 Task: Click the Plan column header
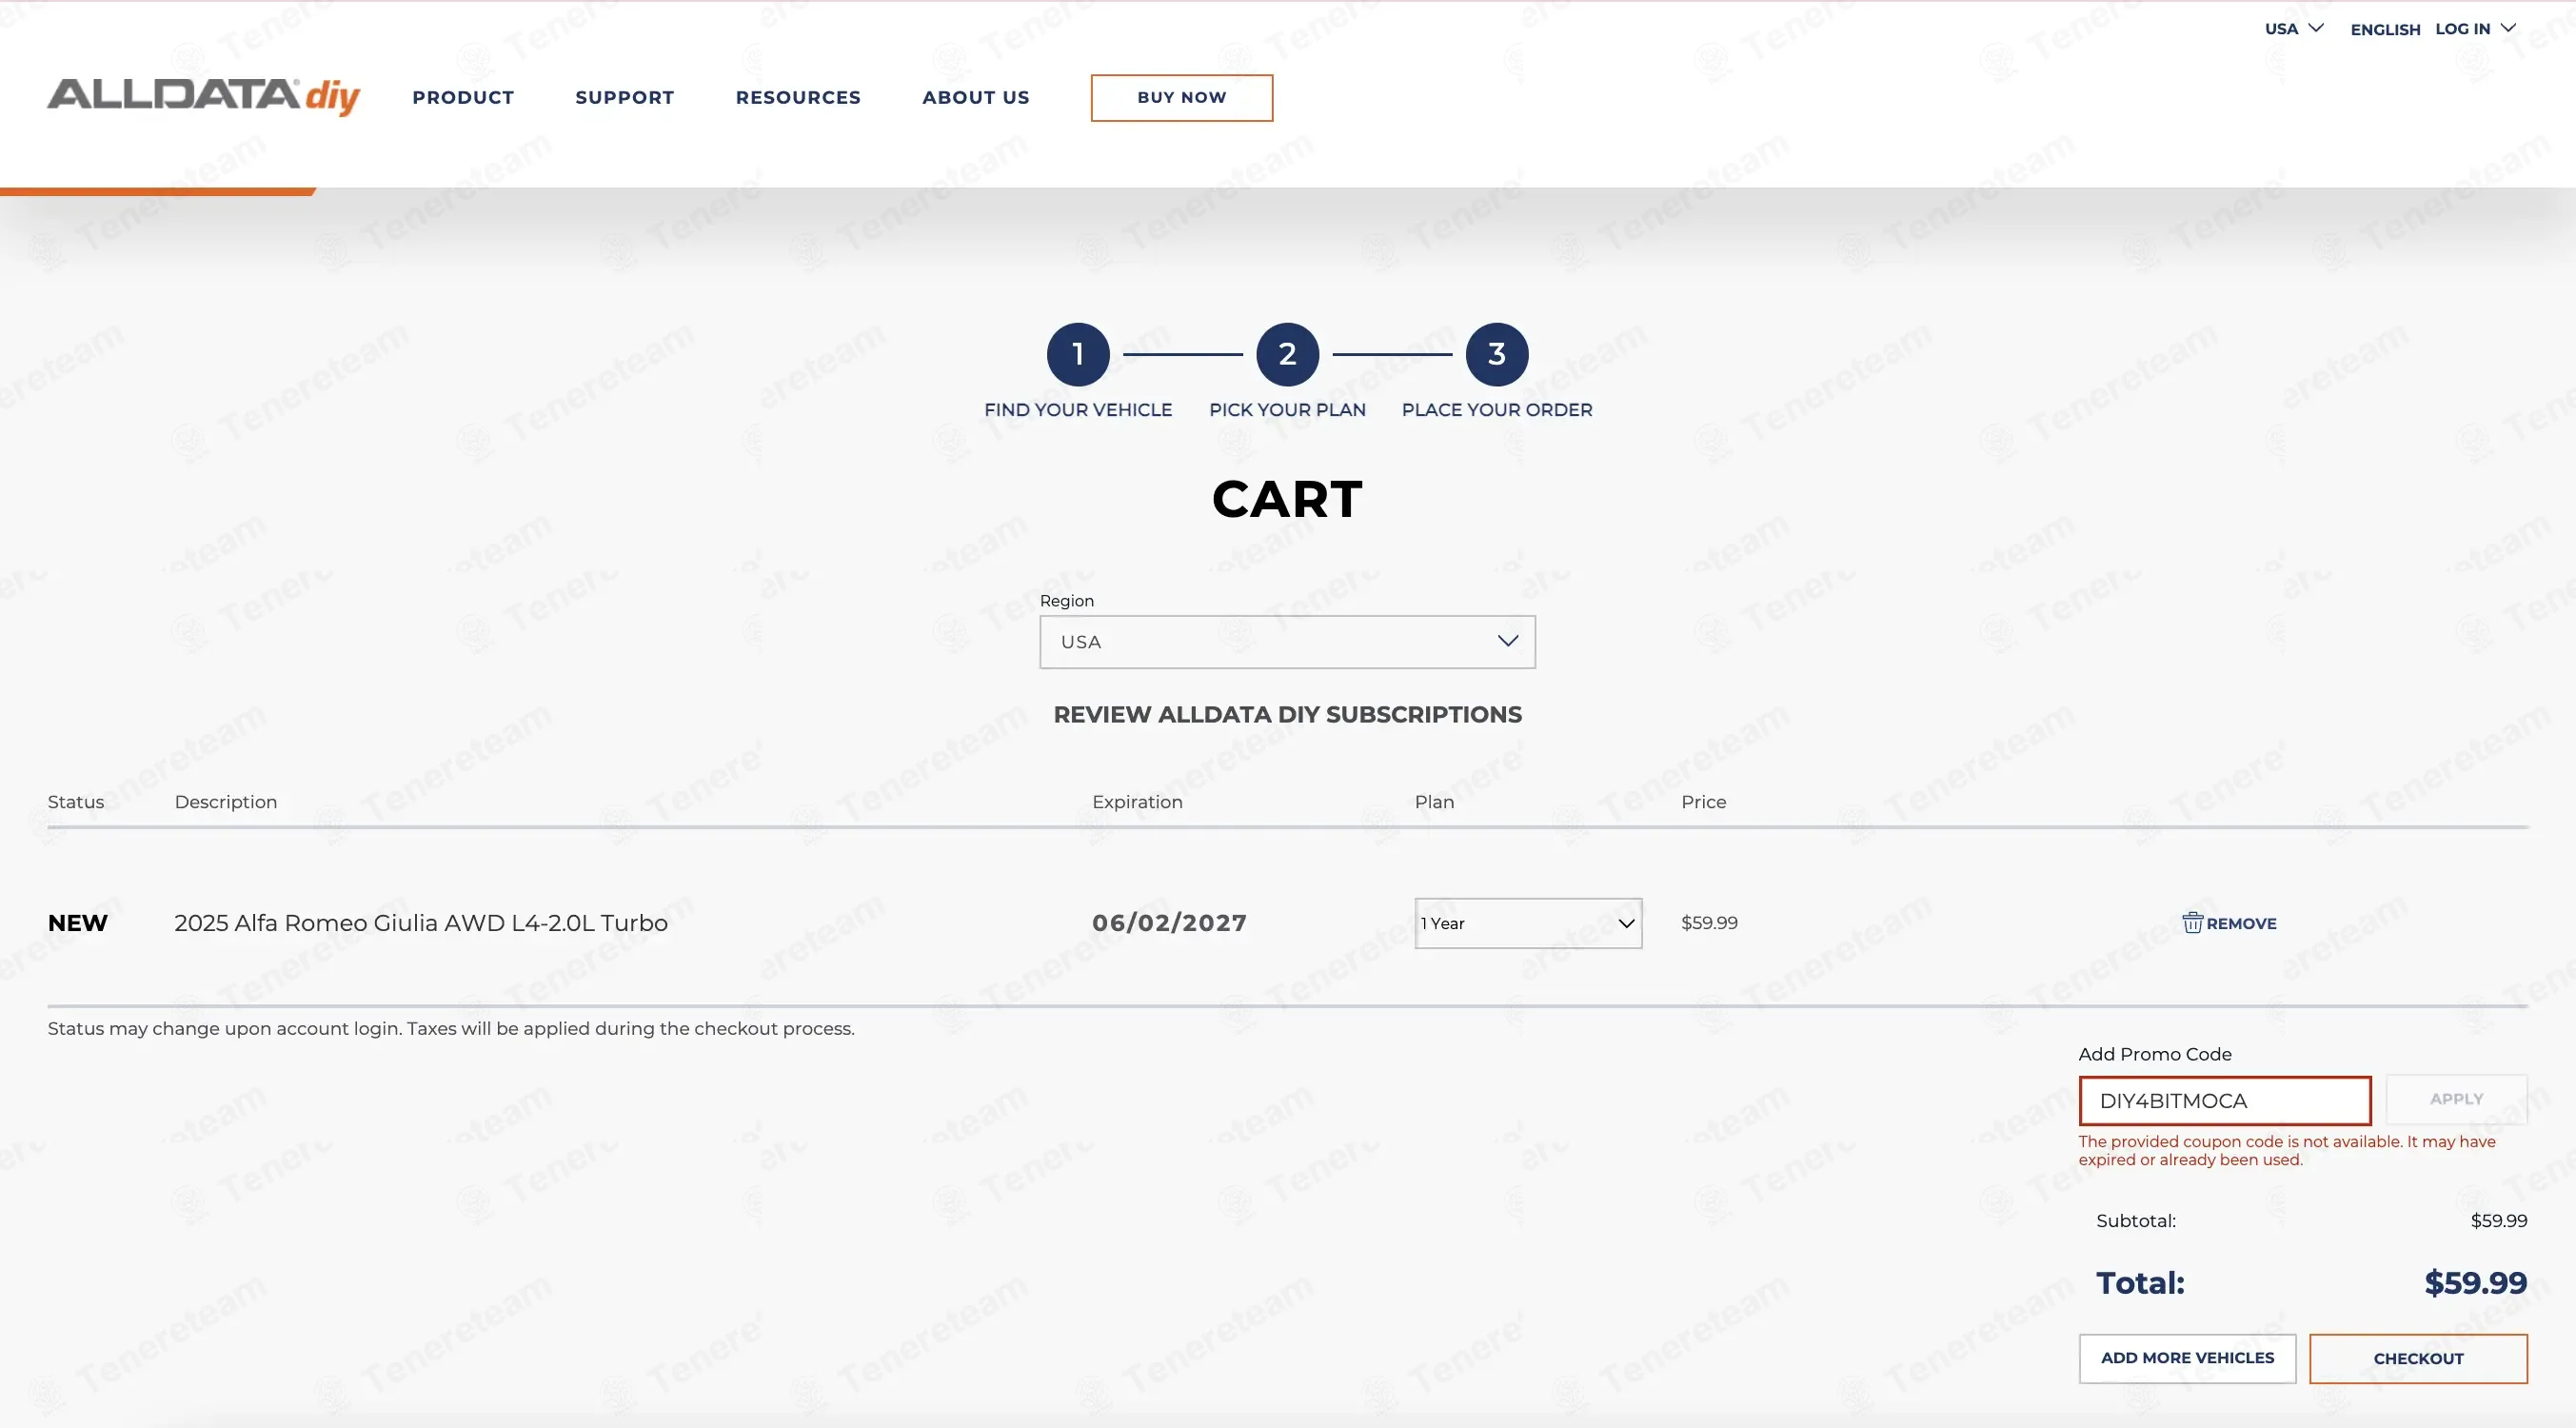(x=1434, y=802)
